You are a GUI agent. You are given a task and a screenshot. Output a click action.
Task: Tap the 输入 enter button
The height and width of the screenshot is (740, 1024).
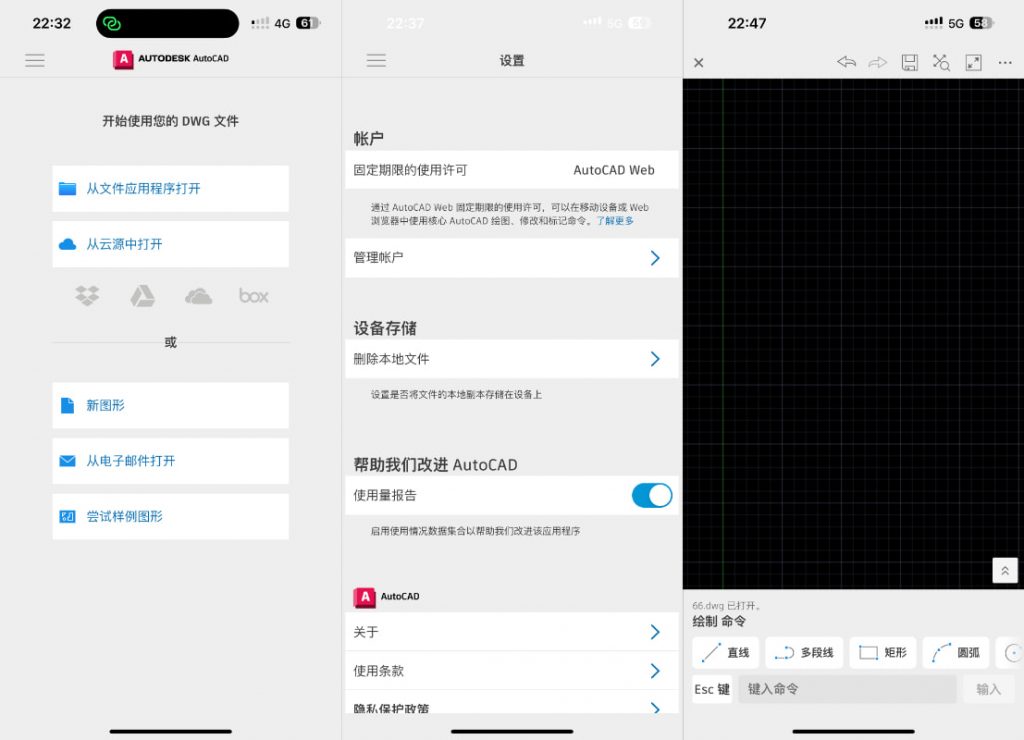pos(988,689)
